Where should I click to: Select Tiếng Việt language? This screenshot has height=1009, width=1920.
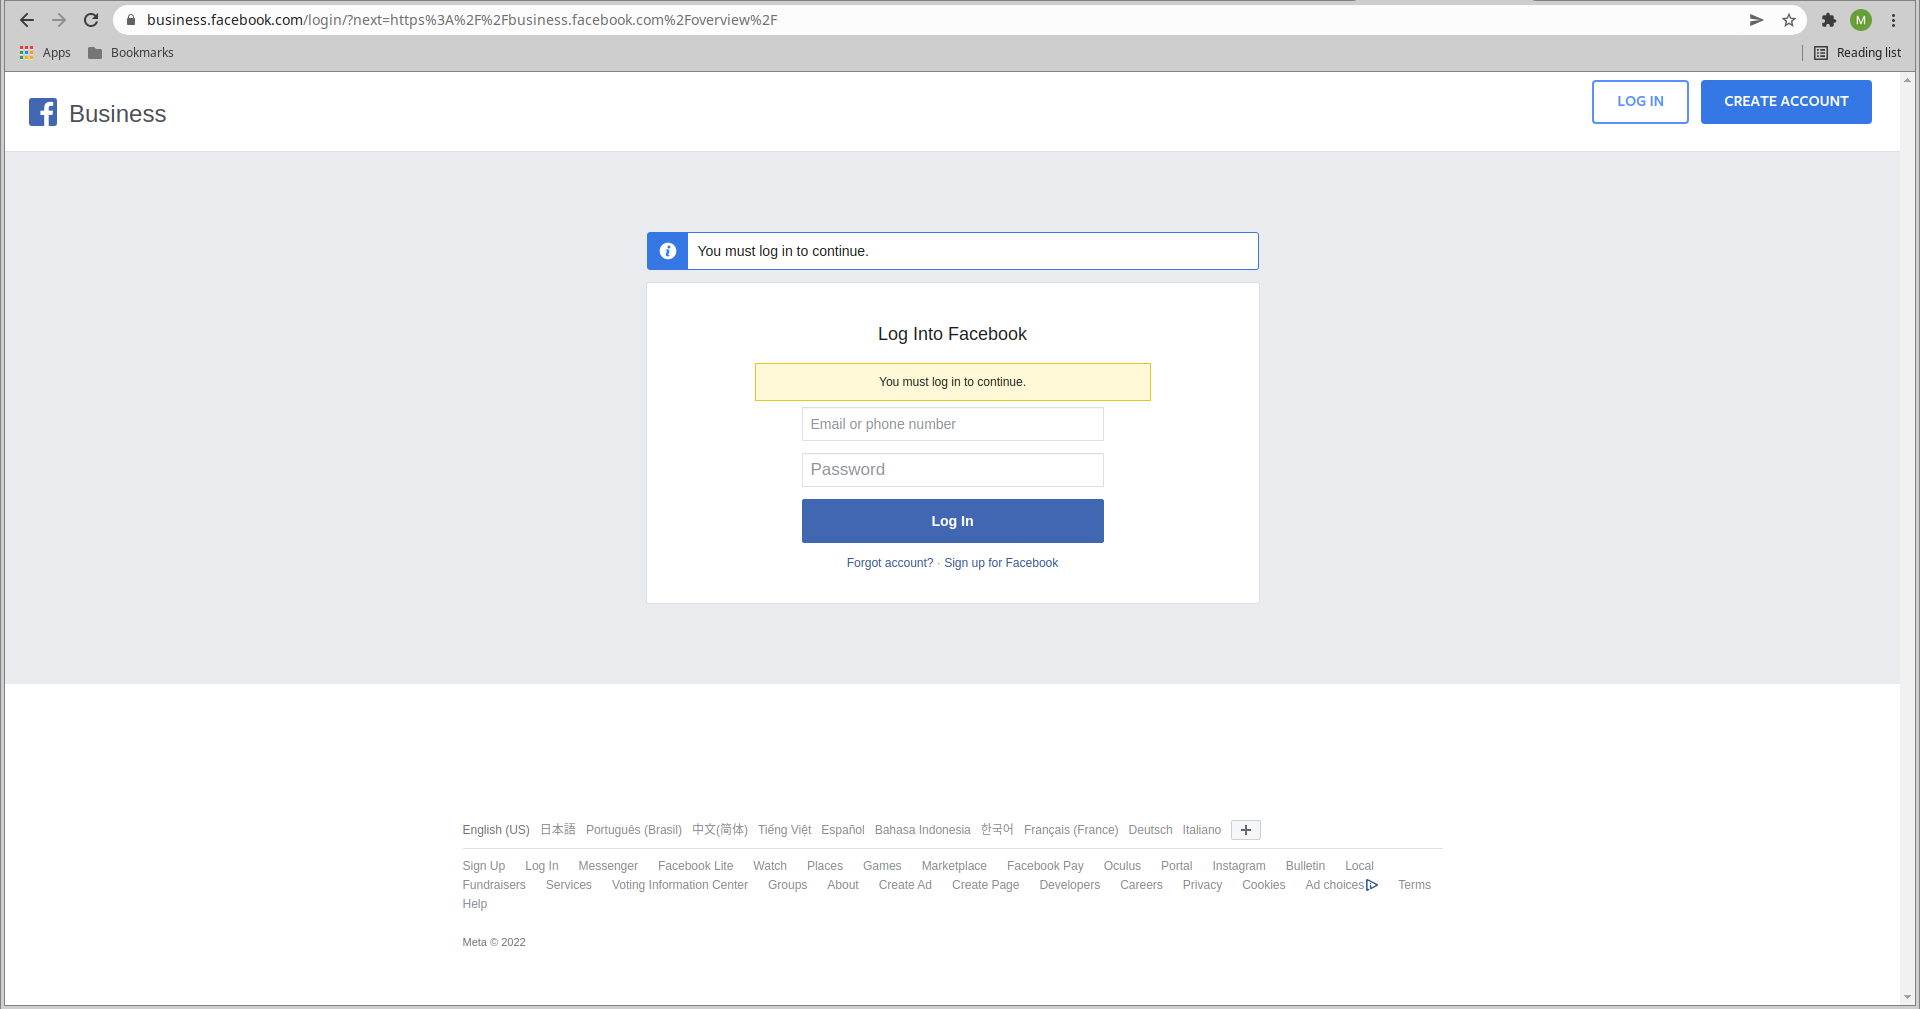coord(785,830)
